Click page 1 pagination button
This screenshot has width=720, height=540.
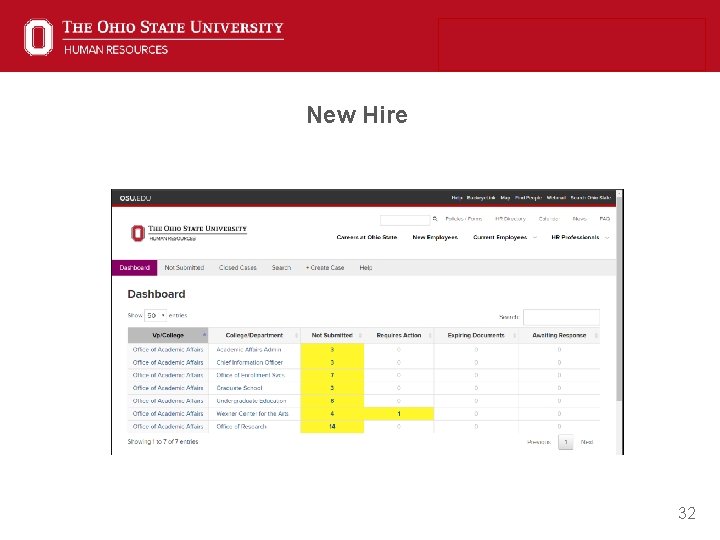(x=566, y=443)
